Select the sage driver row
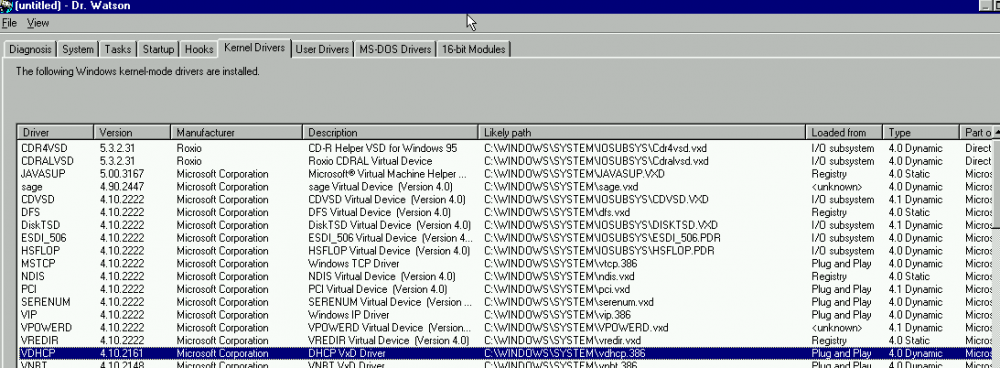The width and height of the screenshot is (1000, 368). 504,187
